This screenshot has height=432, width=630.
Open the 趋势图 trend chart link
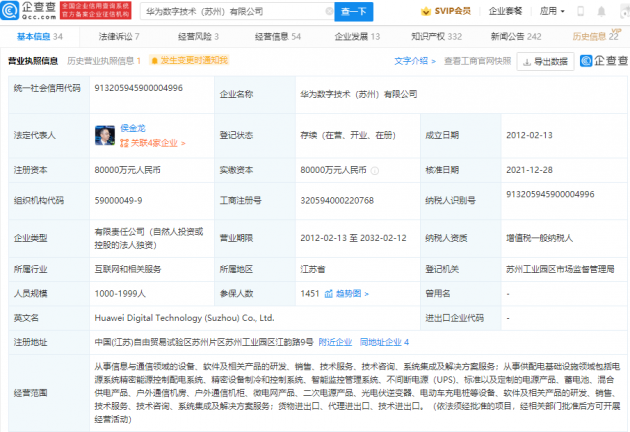tap(347, 294)
